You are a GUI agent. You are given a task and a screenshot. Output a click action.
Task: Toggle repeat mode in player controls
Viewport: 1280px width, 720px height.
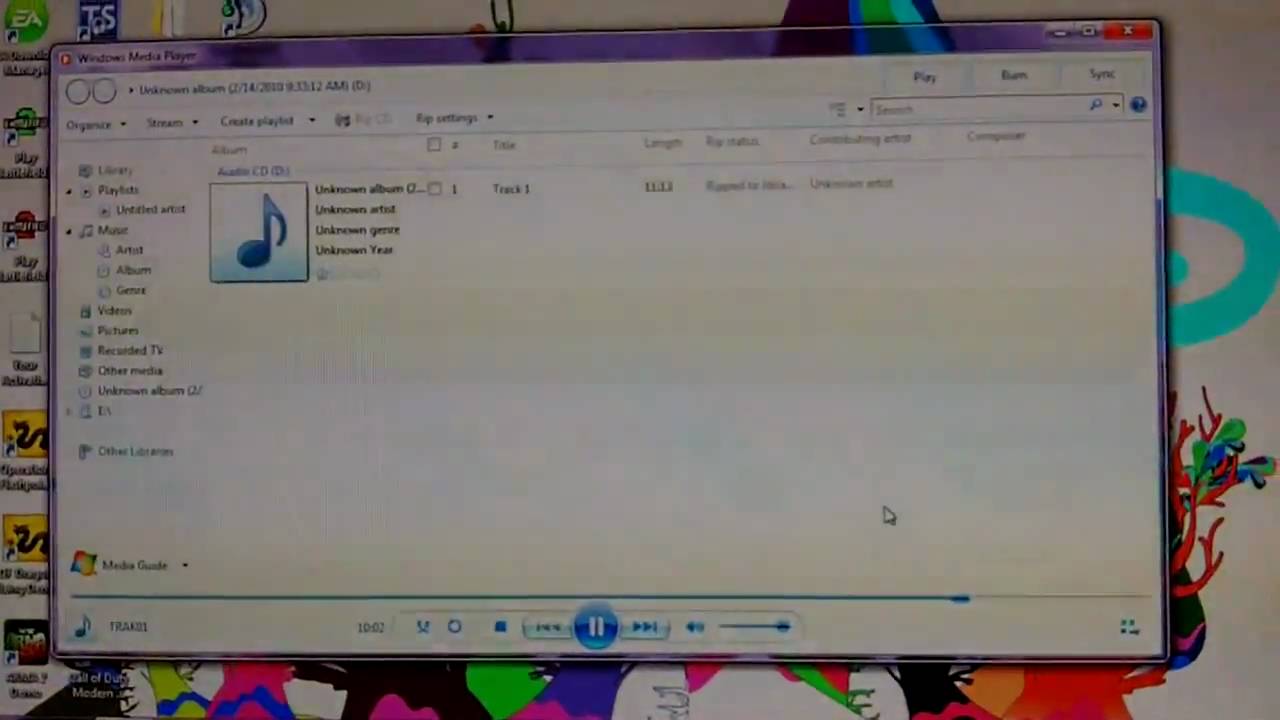tap(454, 627)
